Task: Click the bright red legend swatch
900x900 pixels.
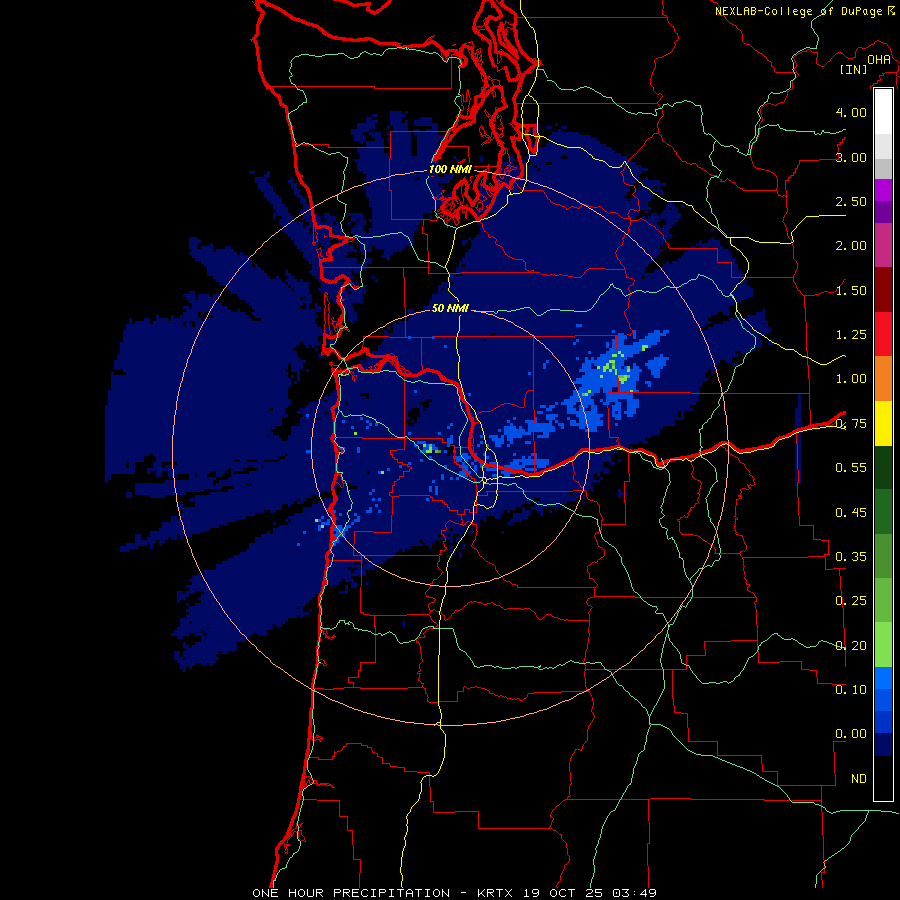Action: tap(883, 334)
